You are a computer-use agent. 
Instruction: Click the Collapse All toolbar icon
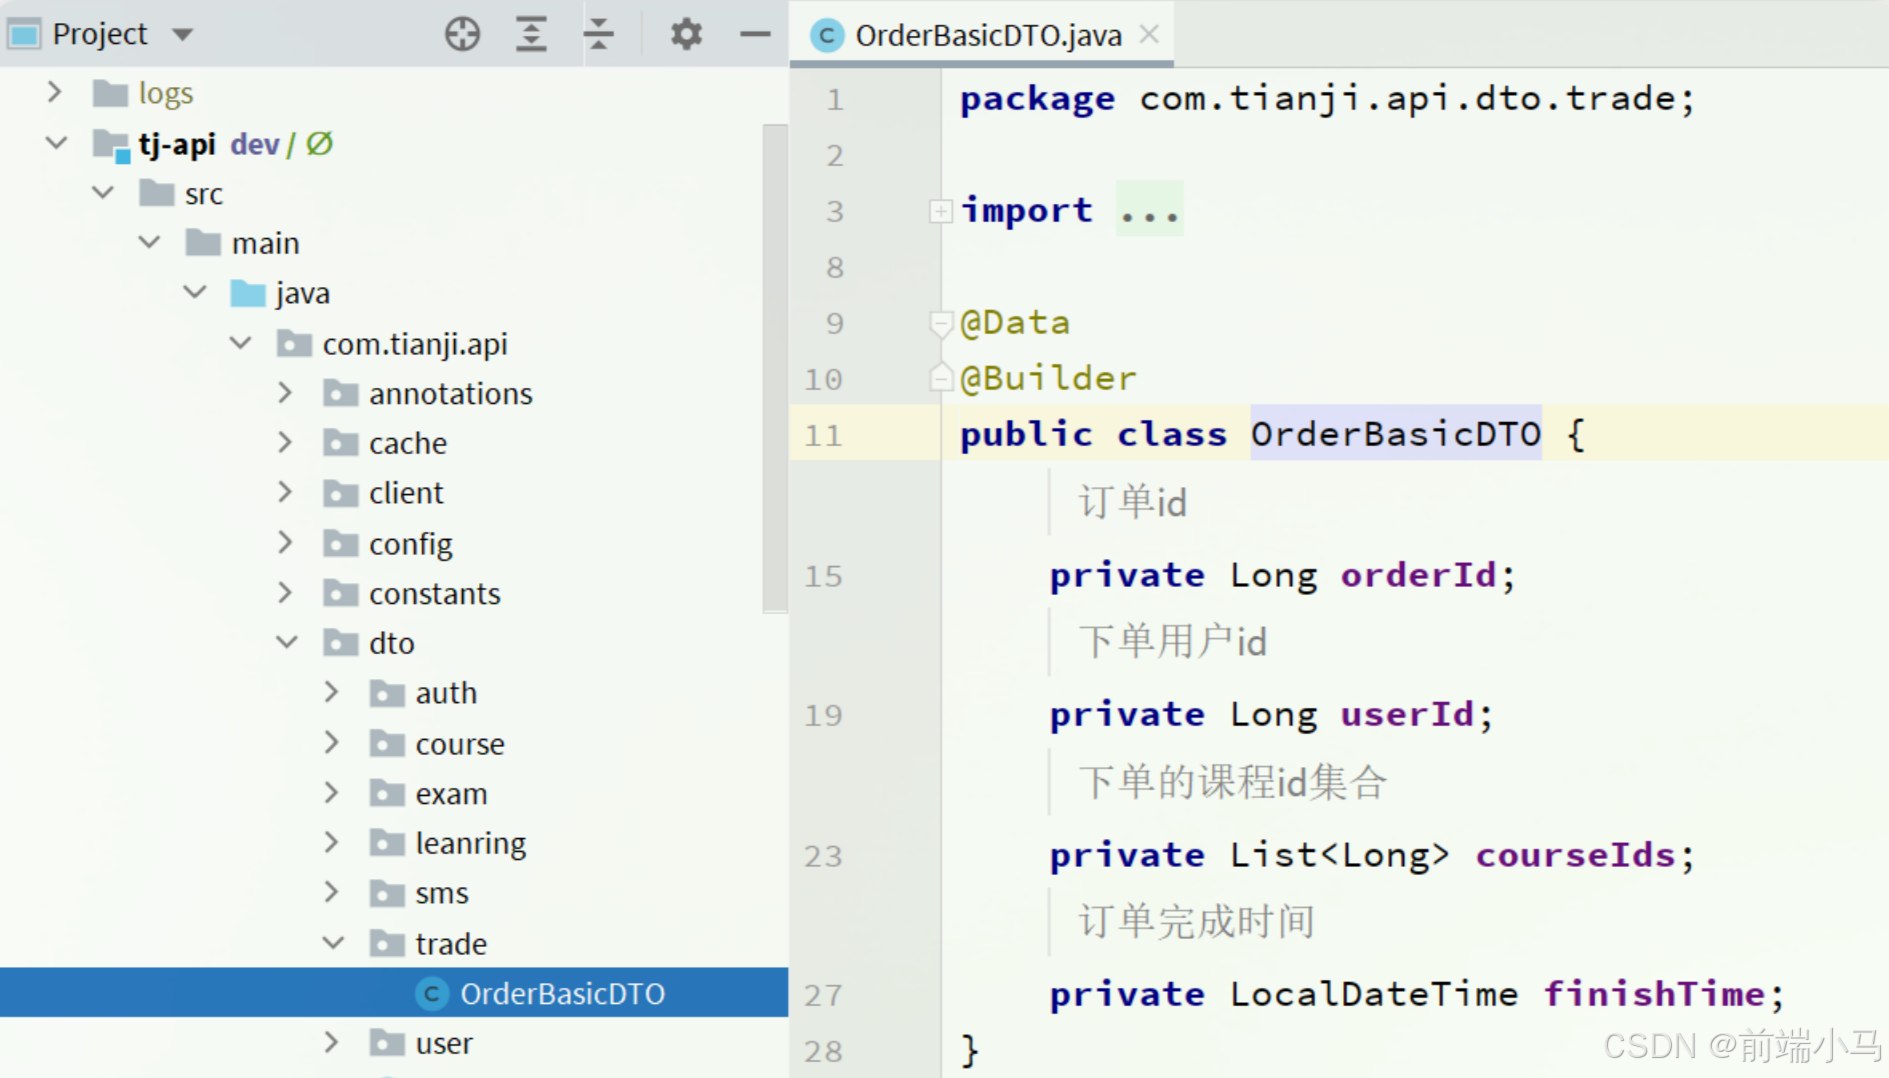tap(599, 34)
